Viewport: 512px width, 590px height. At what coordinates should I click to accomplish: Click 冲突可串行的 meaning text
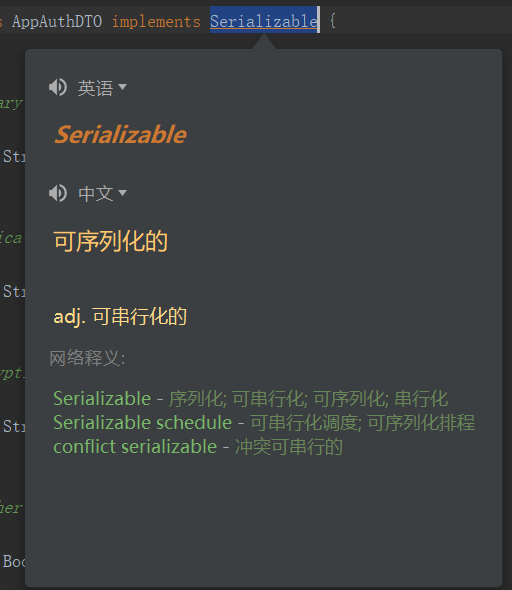click(x=289, y=447)
